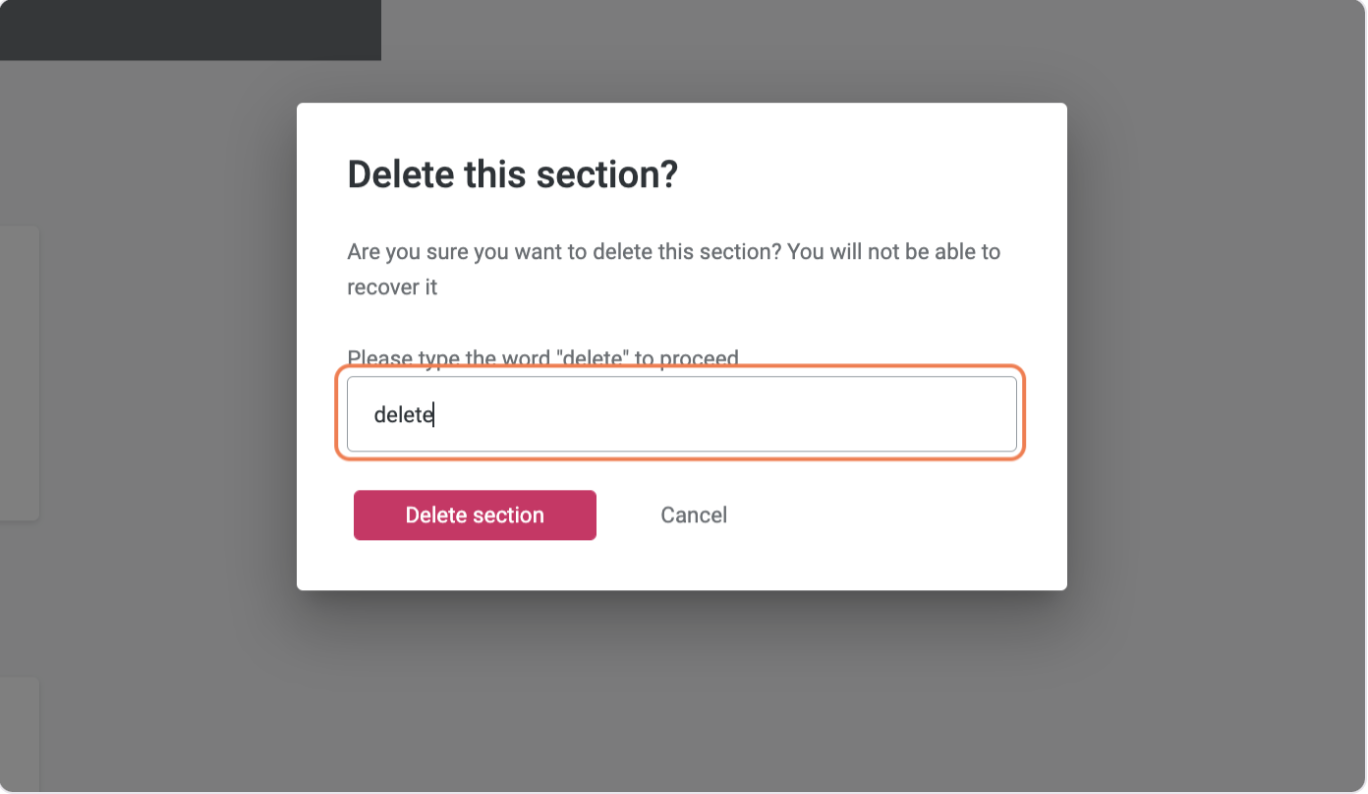Click blank dialog area right of Cancel

(900, 515)
